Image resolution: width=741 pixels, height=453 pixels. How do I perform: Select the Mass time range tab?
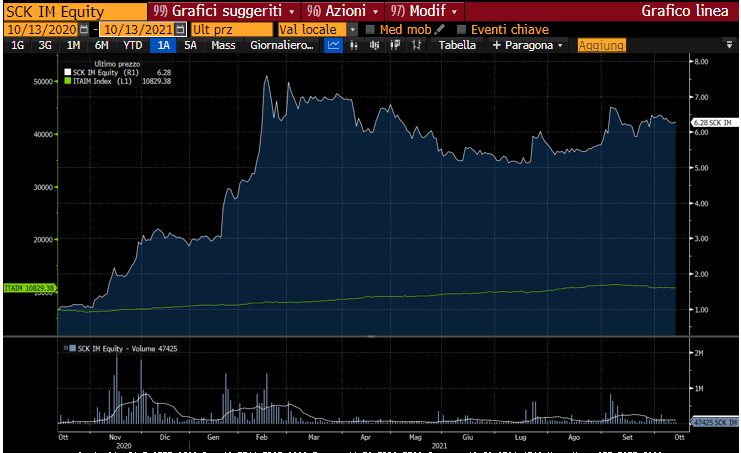point(223,45)
